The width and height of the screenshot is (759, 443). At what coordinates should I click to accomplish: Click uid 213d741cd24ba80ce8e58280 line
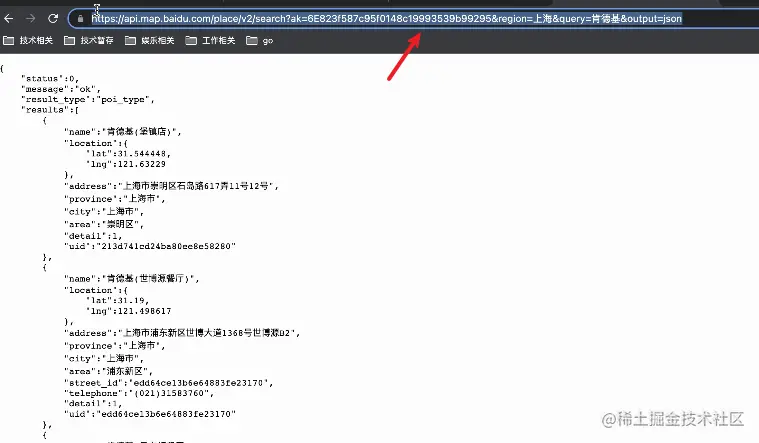click(150, 246)
